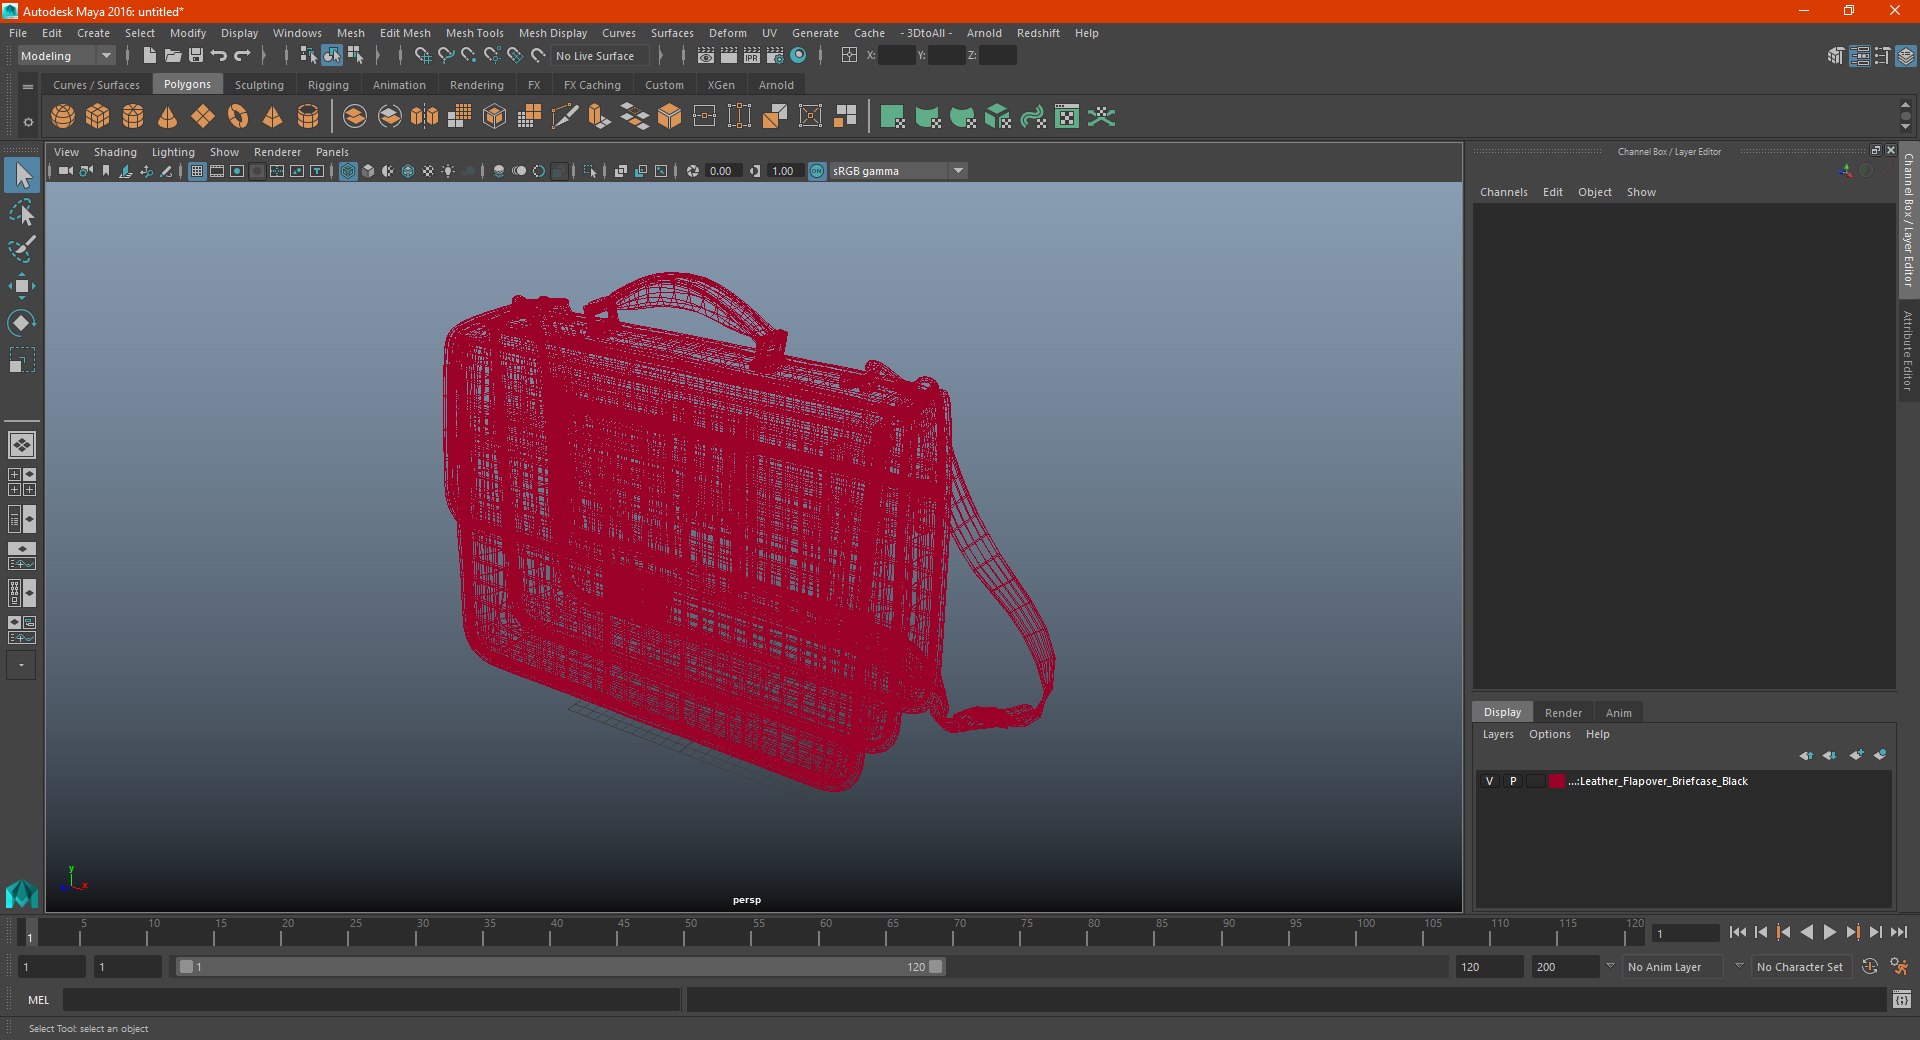The image size is (1920, 1040).
Task: Open the Mesh Tools menu
Action: coord(474,33)
